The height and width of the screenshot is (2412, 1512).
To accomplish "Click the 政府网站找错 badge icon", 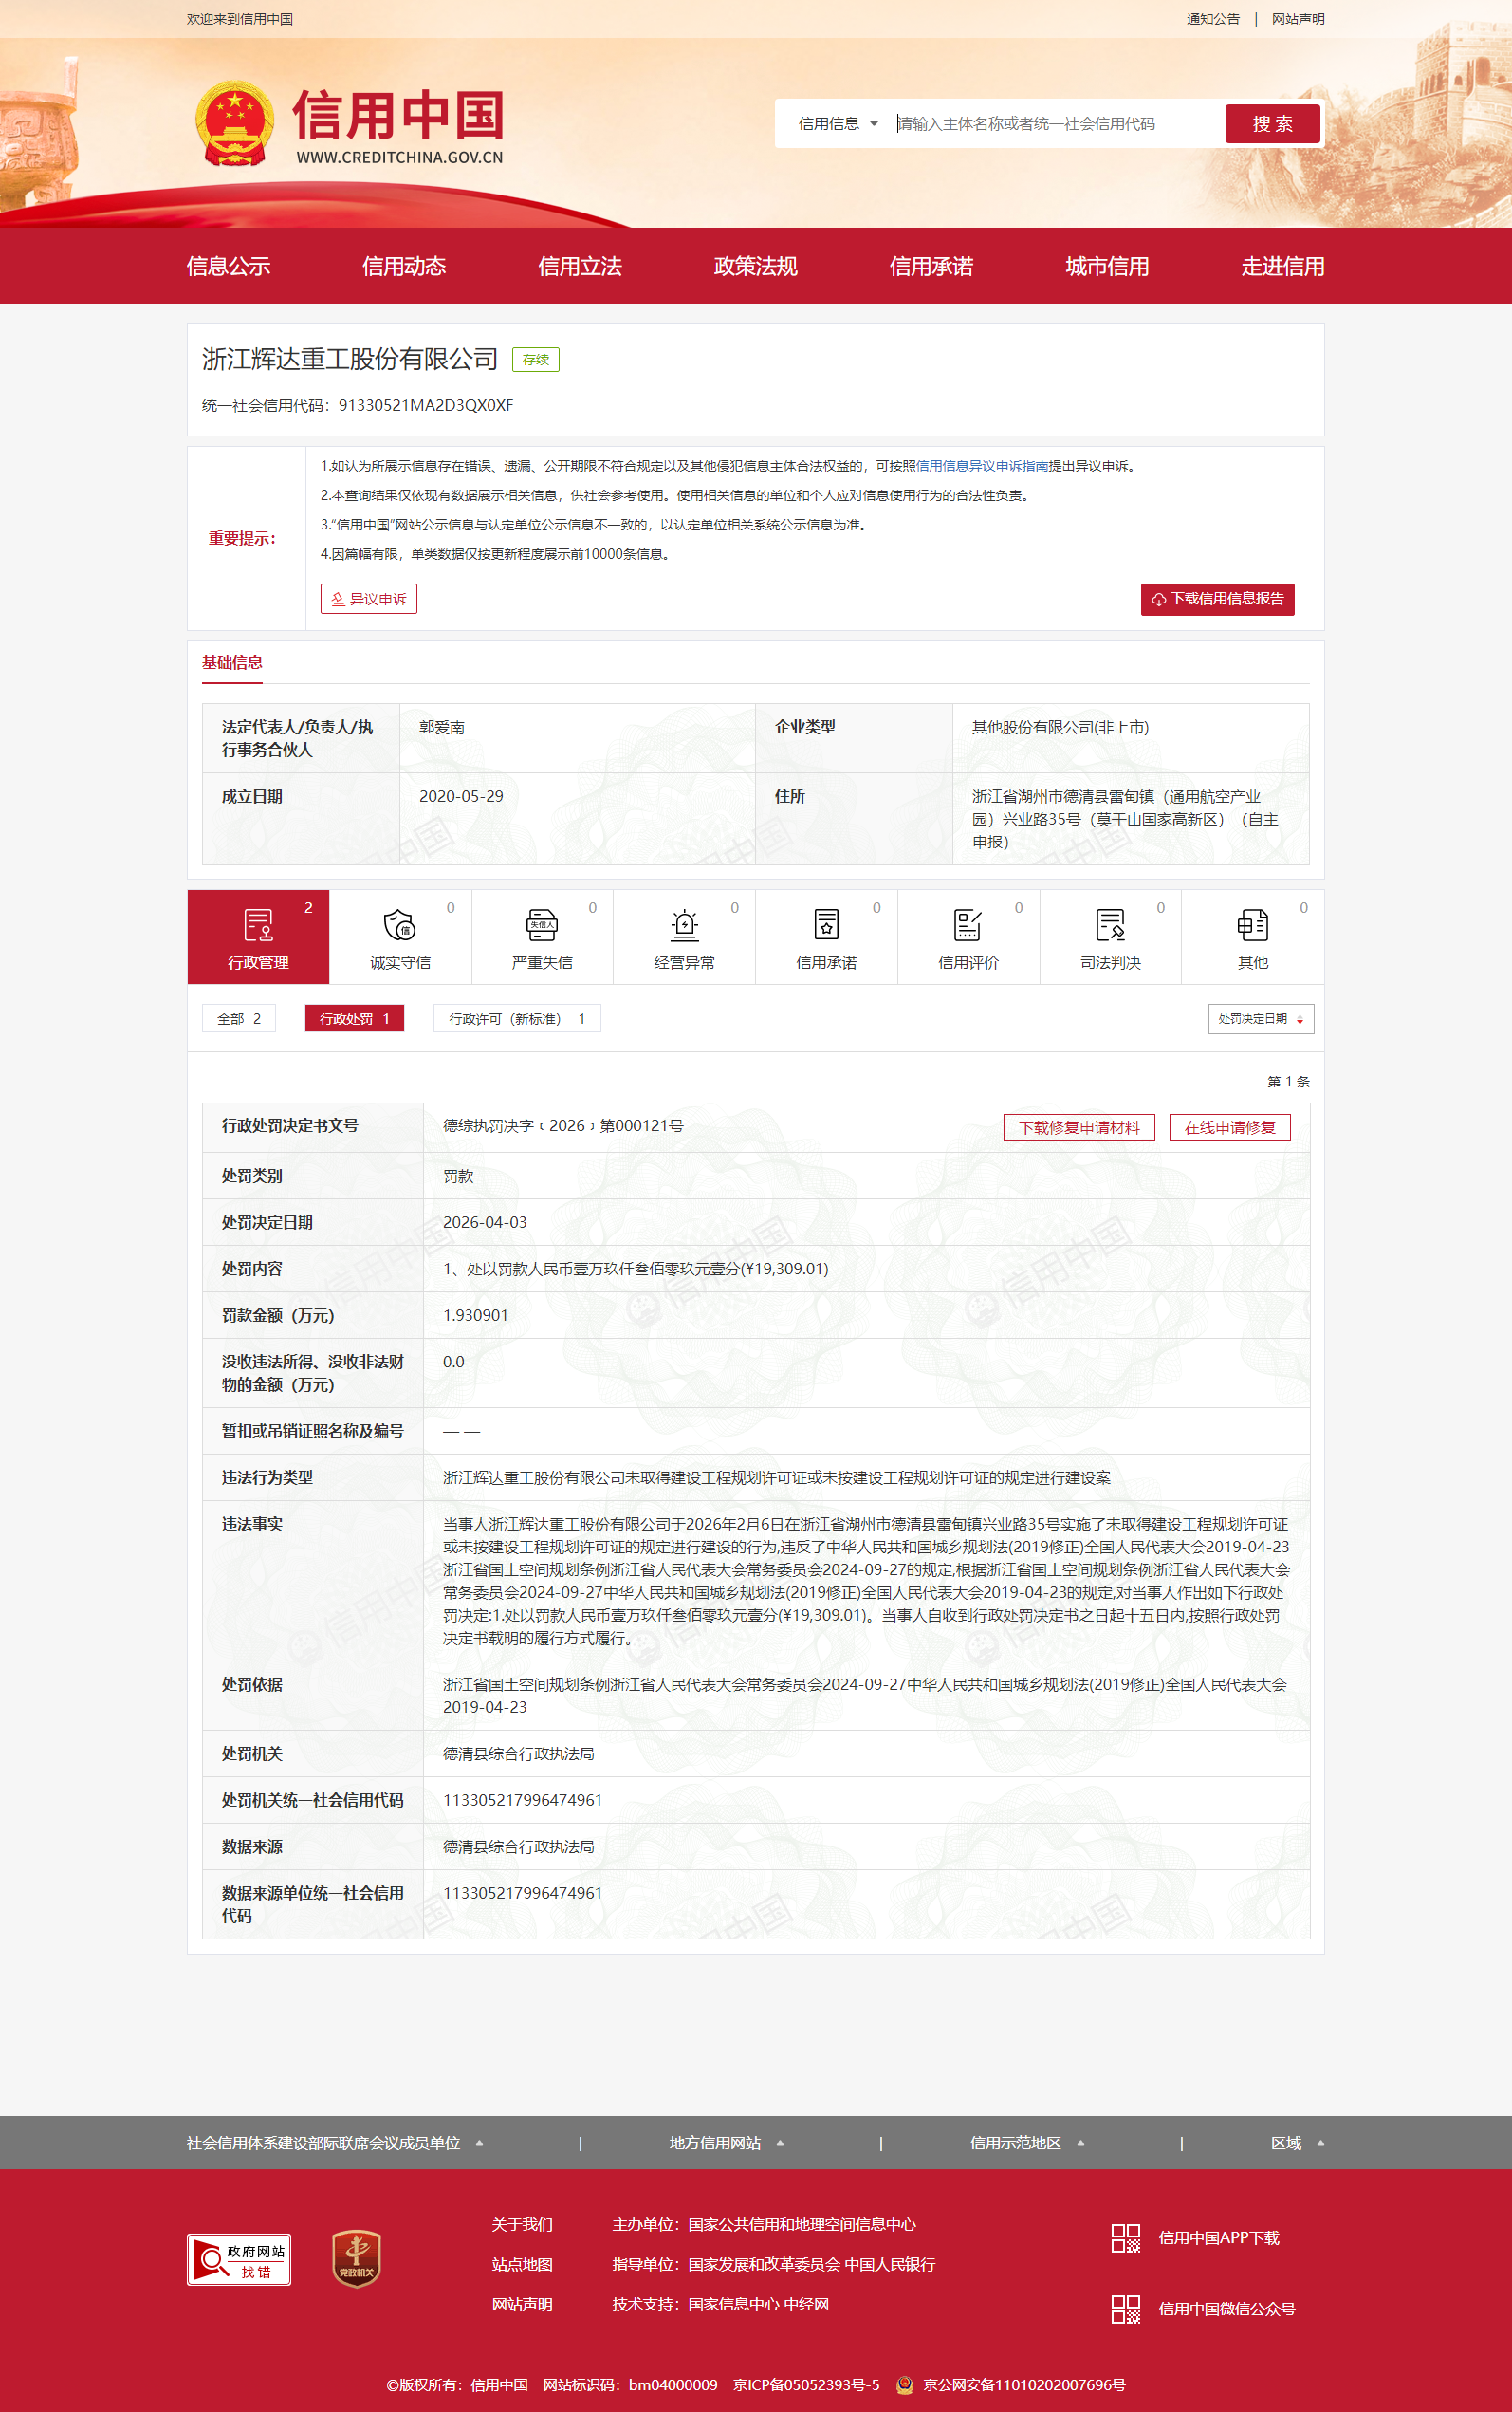I will coord(239,2259).
